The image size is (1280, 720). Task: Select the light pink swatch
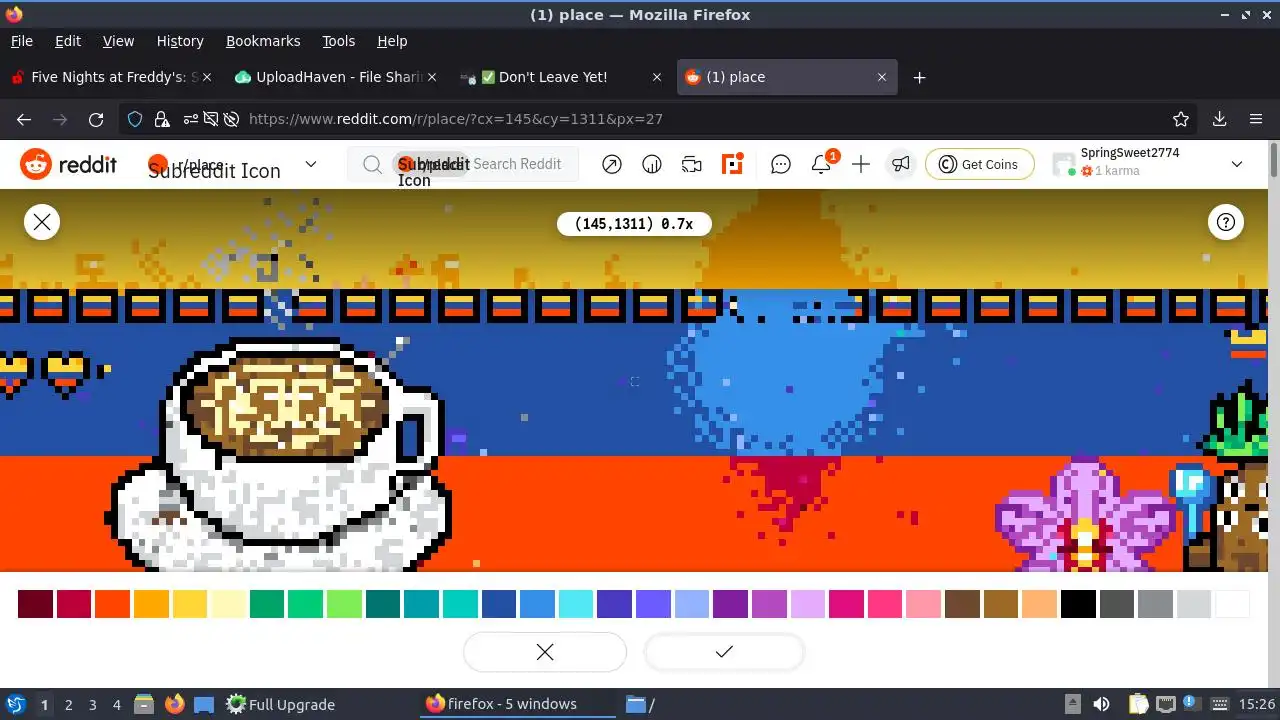924,604
